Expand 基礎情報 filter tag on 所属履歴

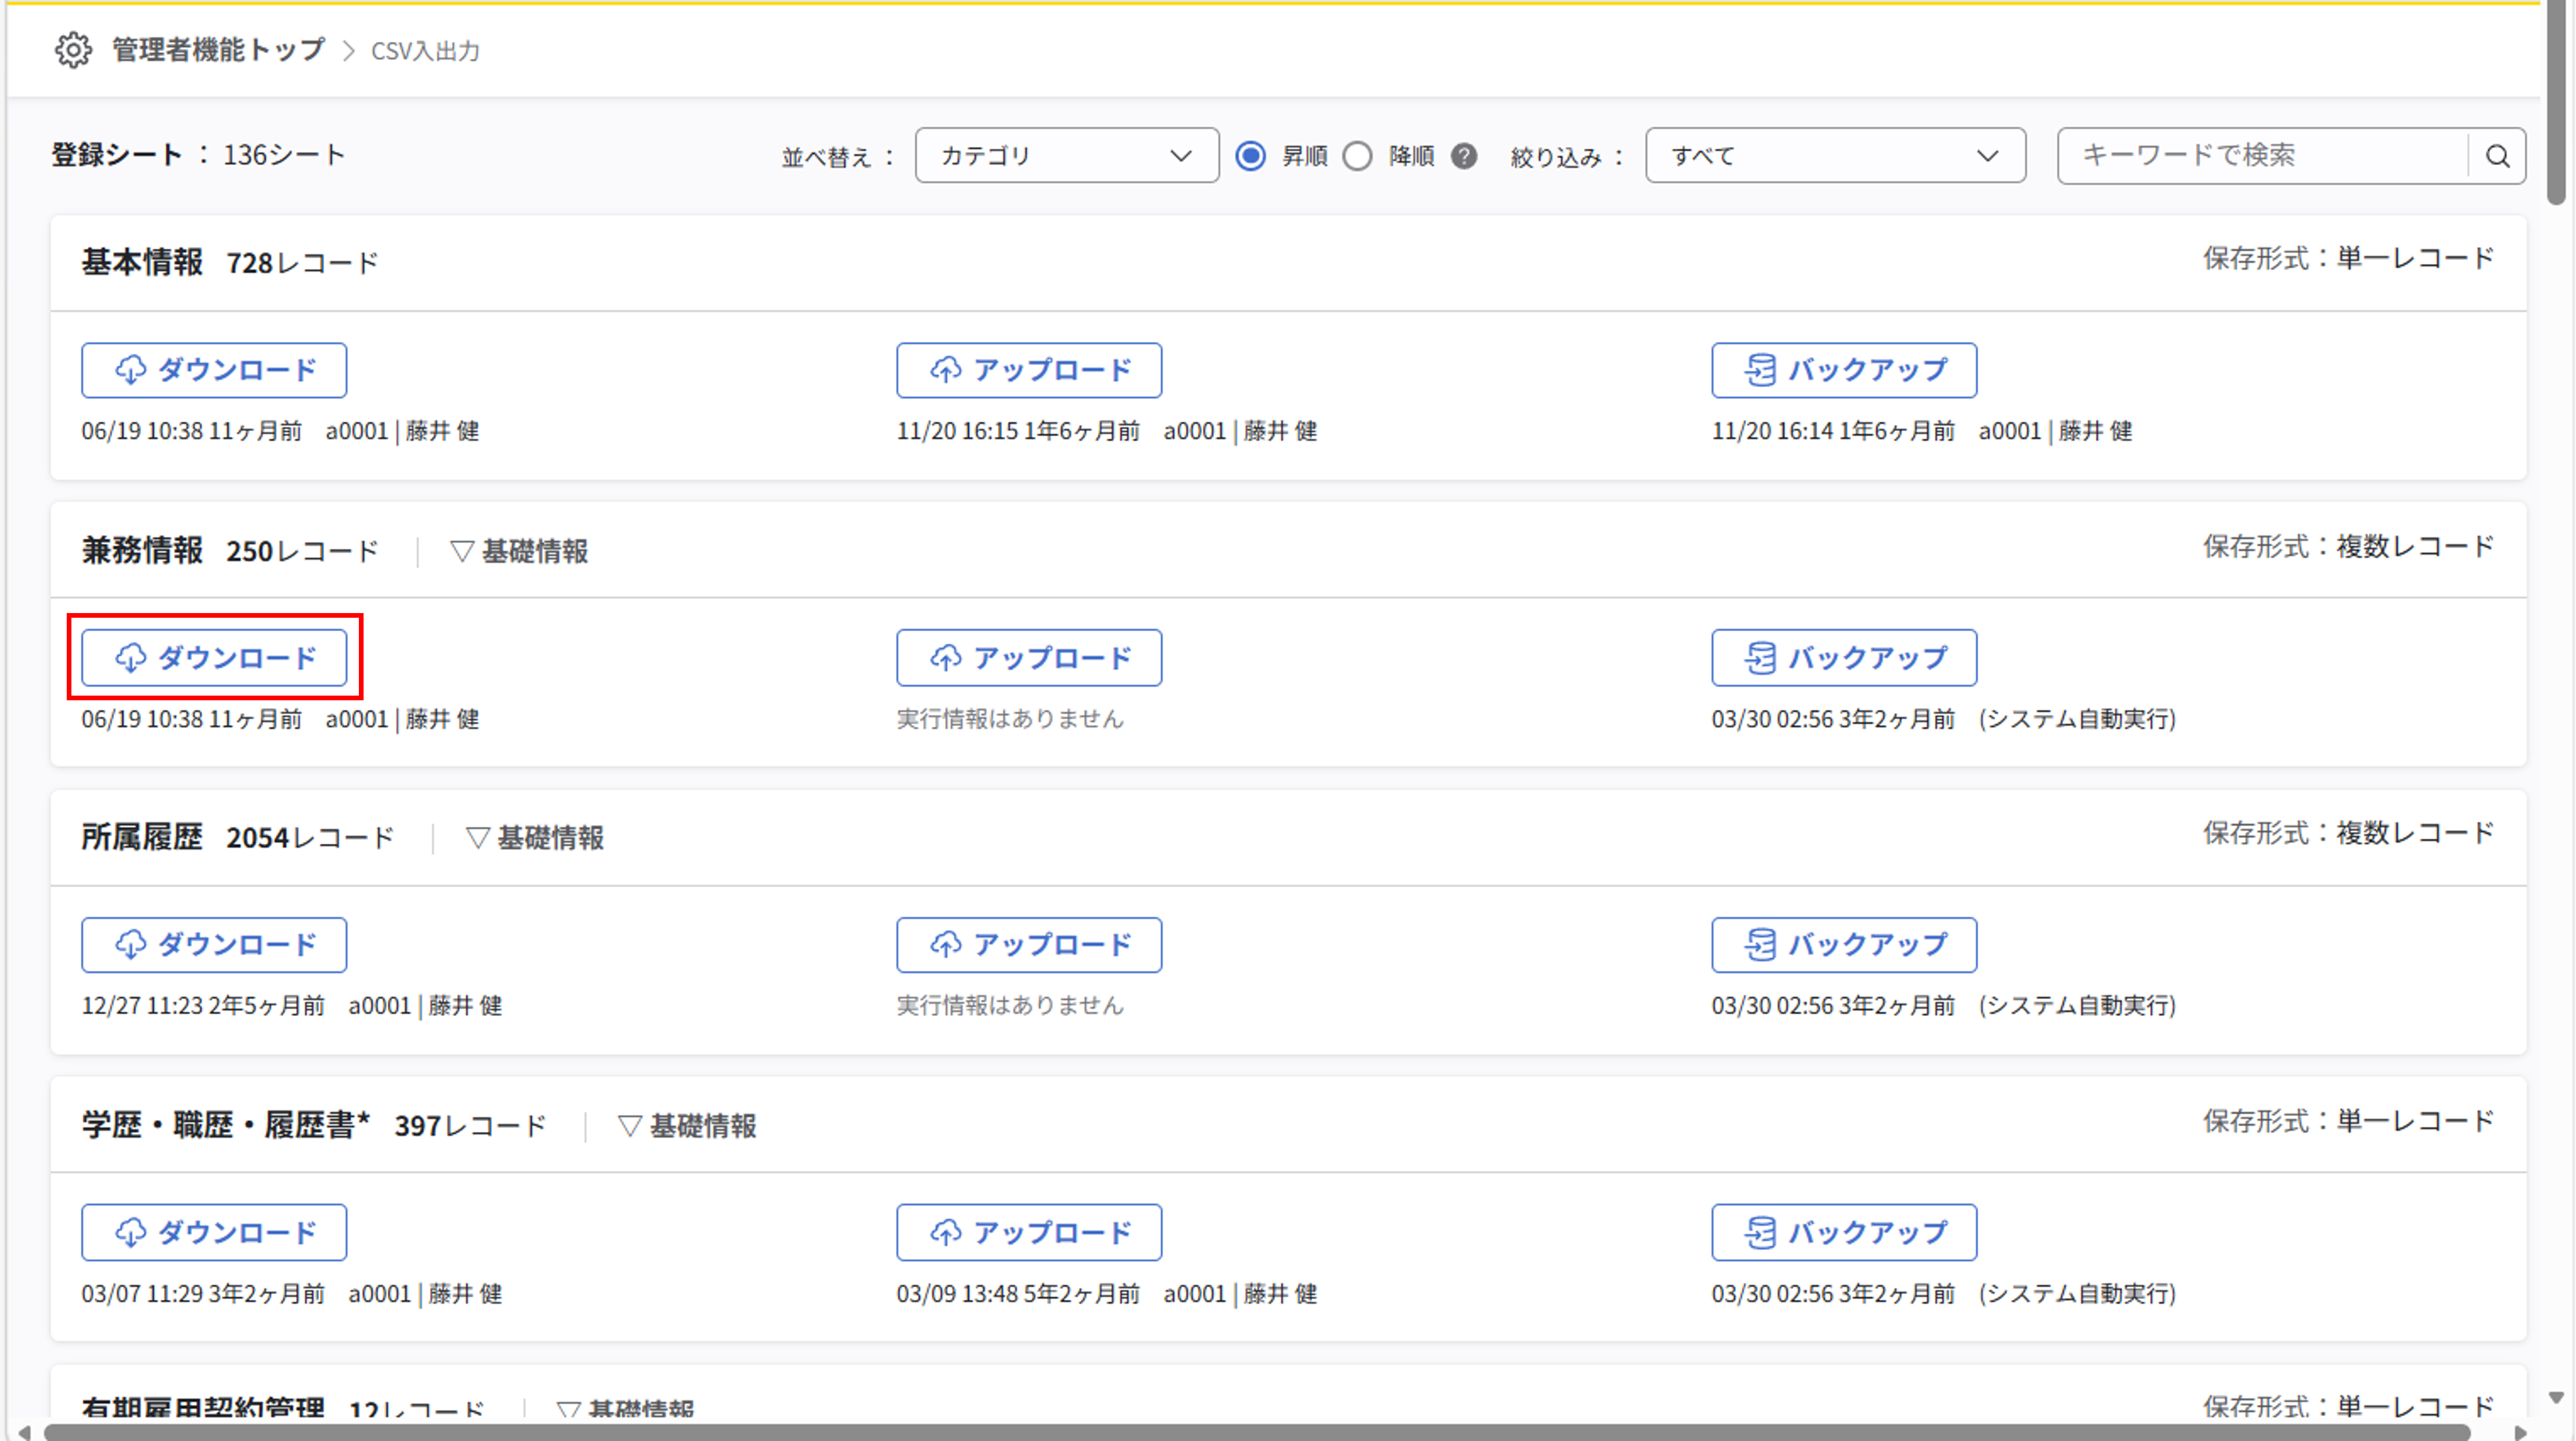coord(535,838)
